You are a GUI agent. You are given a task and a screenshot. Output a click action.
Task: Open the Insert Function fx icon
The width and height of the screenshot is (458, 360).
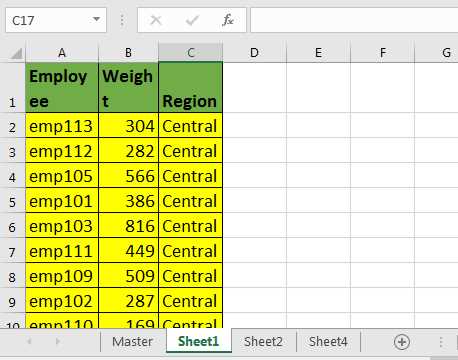click(228, 20)
